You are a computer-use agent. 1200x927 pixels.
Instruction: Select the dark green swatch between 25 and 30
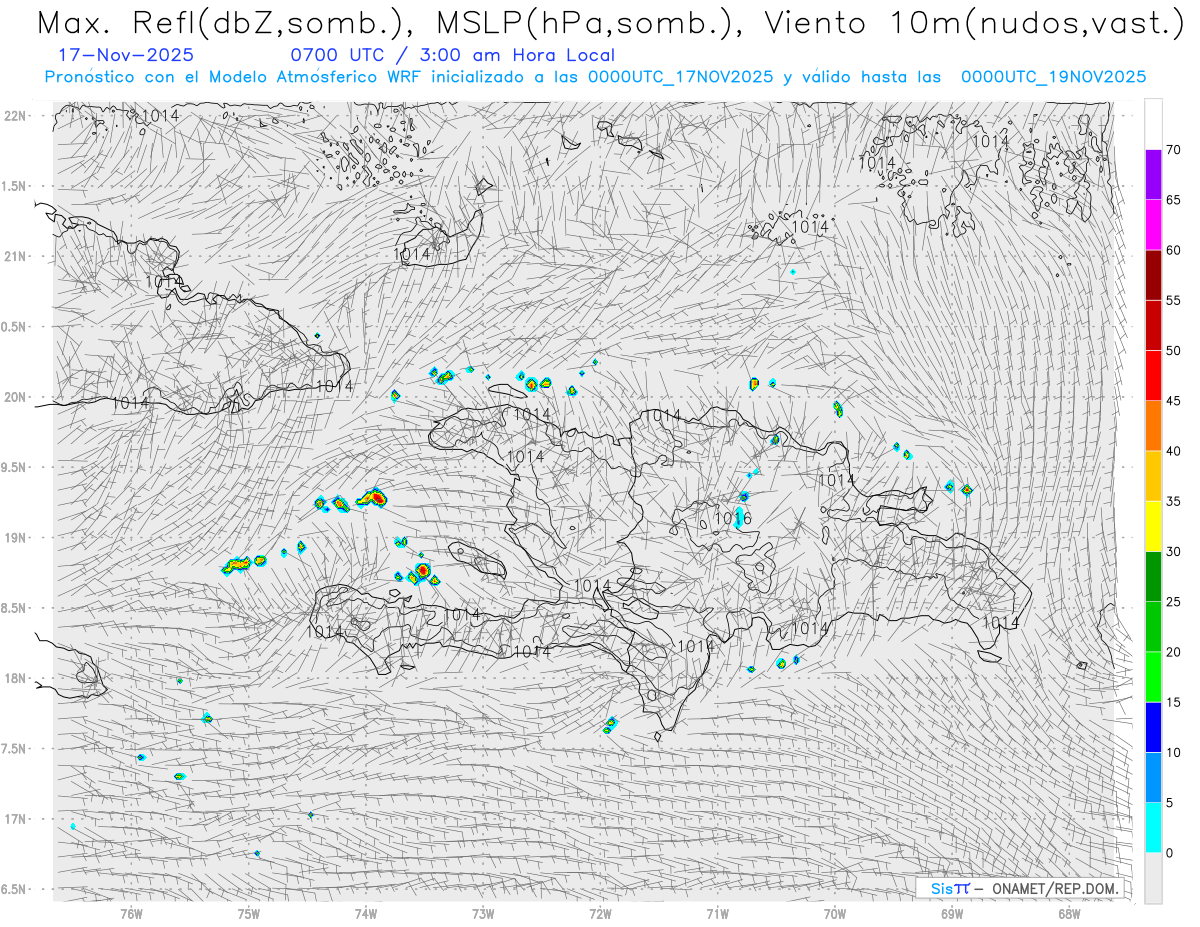[1153, 576]
